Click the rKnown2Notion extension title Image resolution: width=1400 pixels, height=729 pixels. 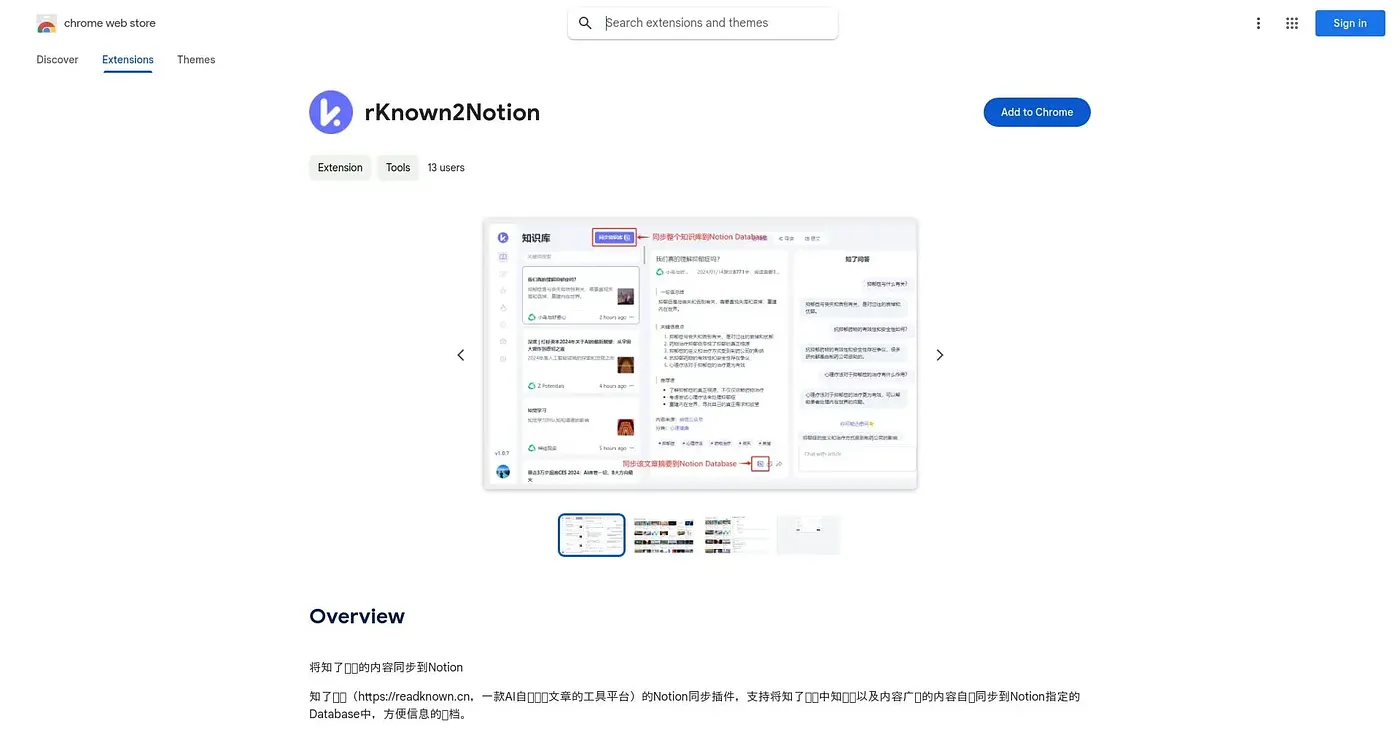452,112
